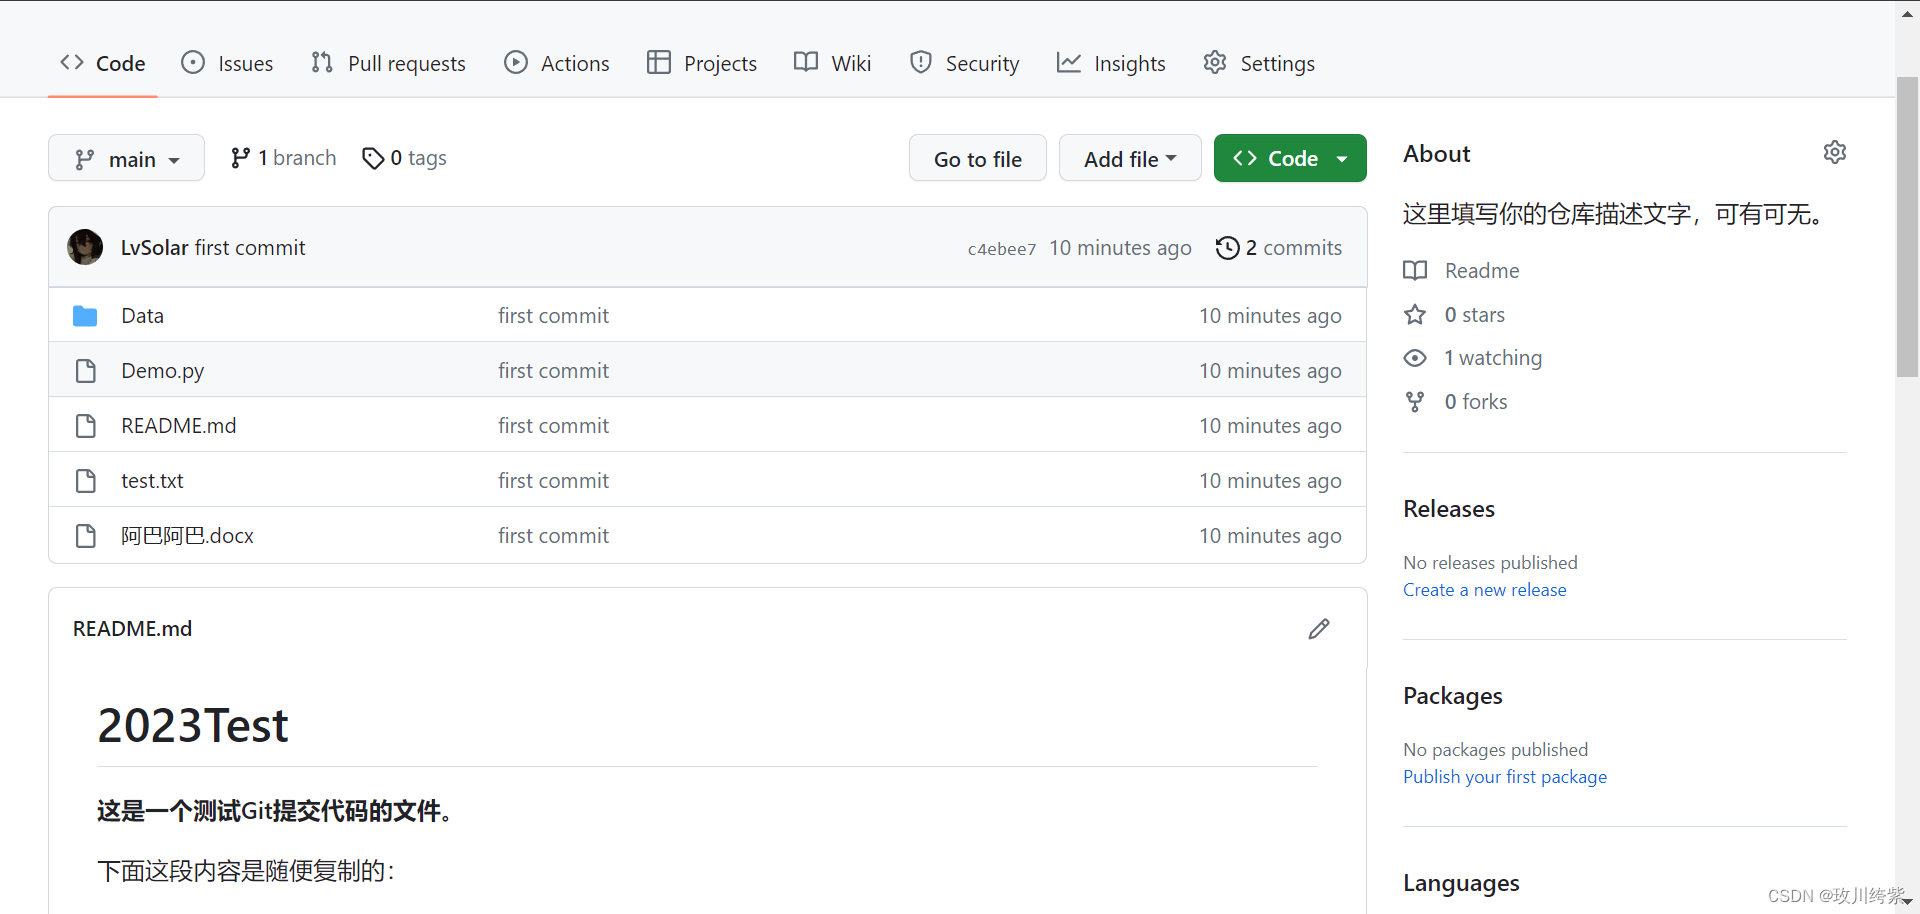Open the Actions tab

click(x=556, y=63)
